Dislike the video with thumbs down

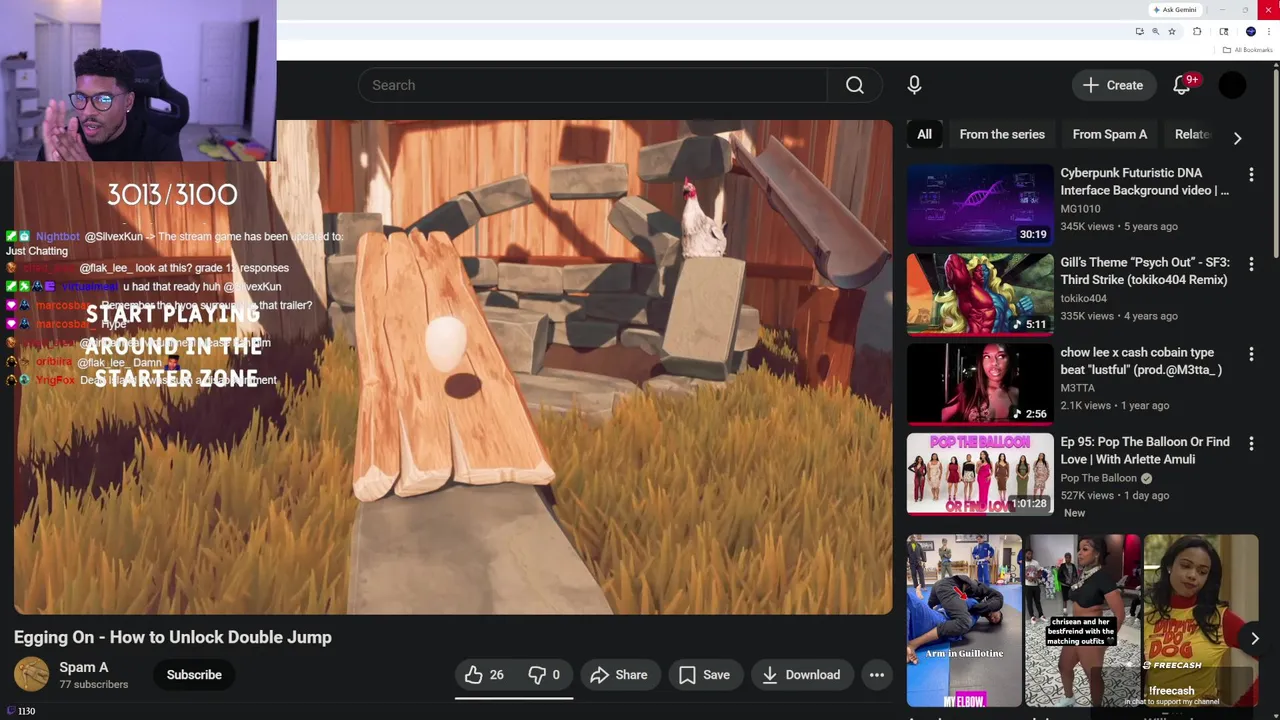point(544,675)
